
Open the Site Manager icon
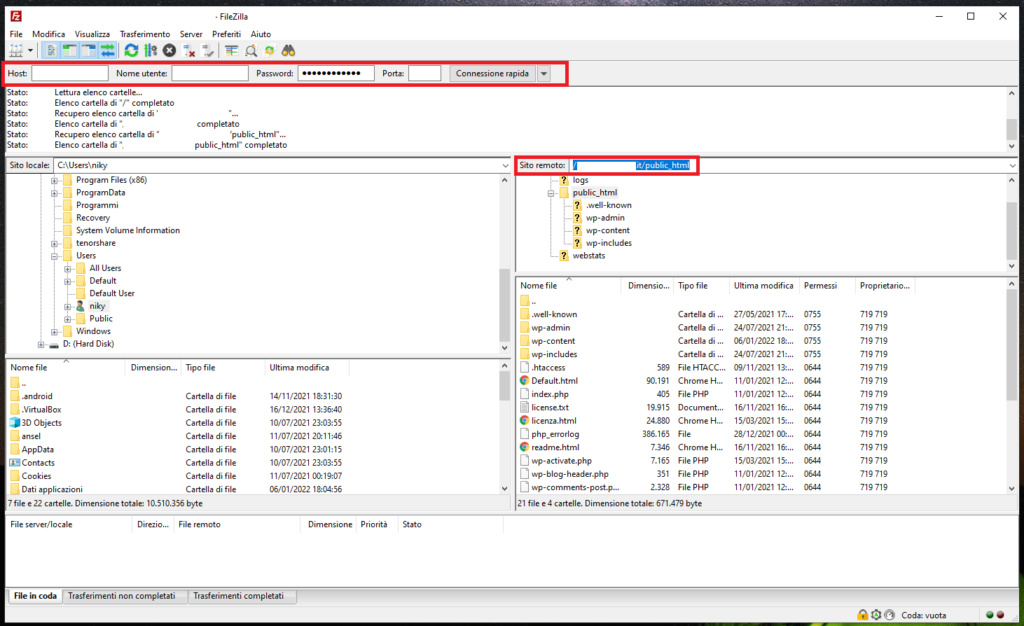[x=16, y=50]
